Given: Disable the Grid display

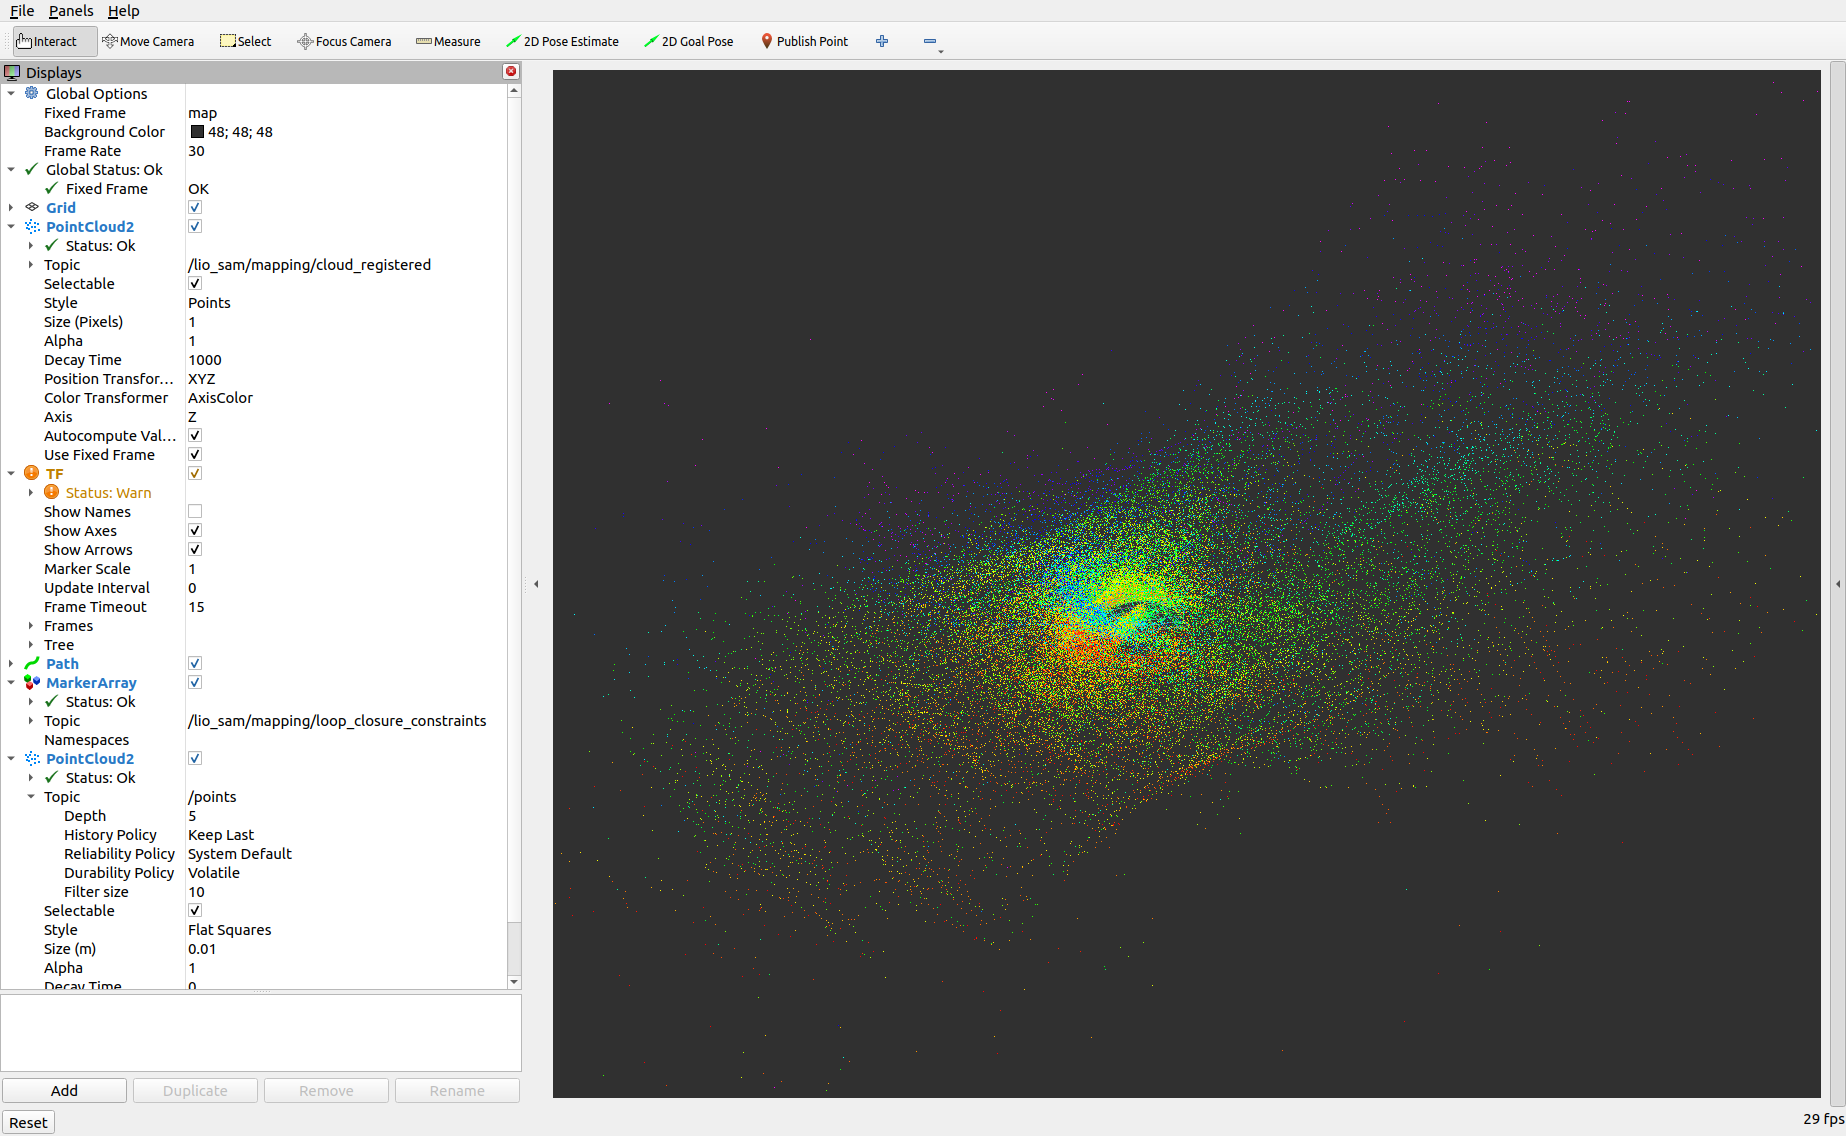Looking at the screenshot, I should 194,207.
